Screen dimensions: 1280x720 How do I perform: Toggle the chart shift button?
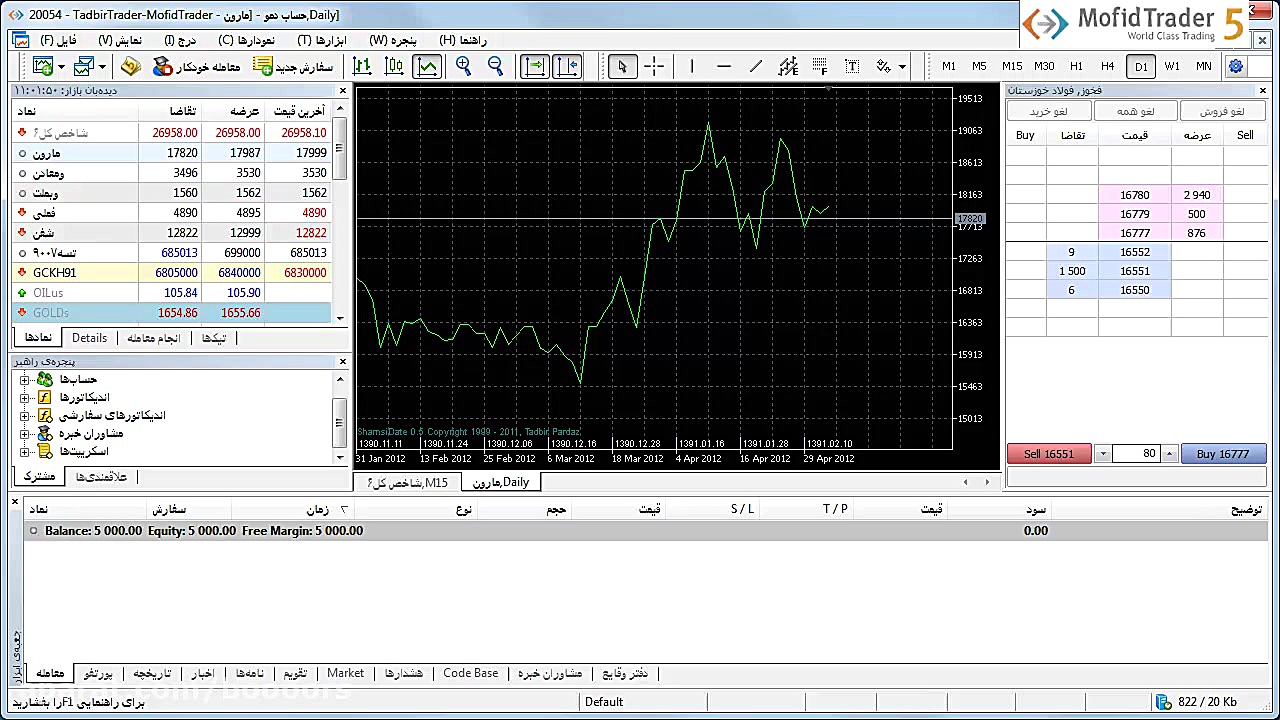567,66
